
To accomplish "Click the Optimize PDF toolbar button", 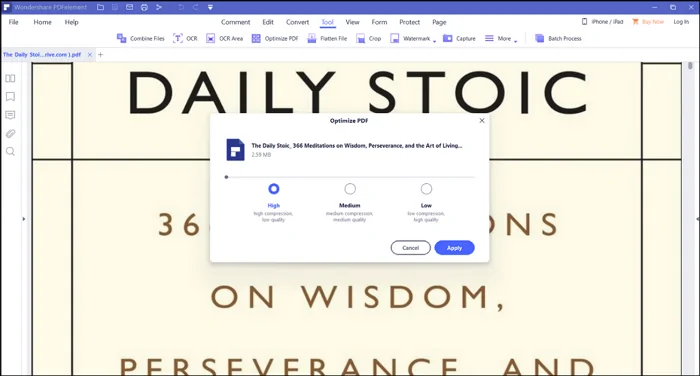I will 275,38.
